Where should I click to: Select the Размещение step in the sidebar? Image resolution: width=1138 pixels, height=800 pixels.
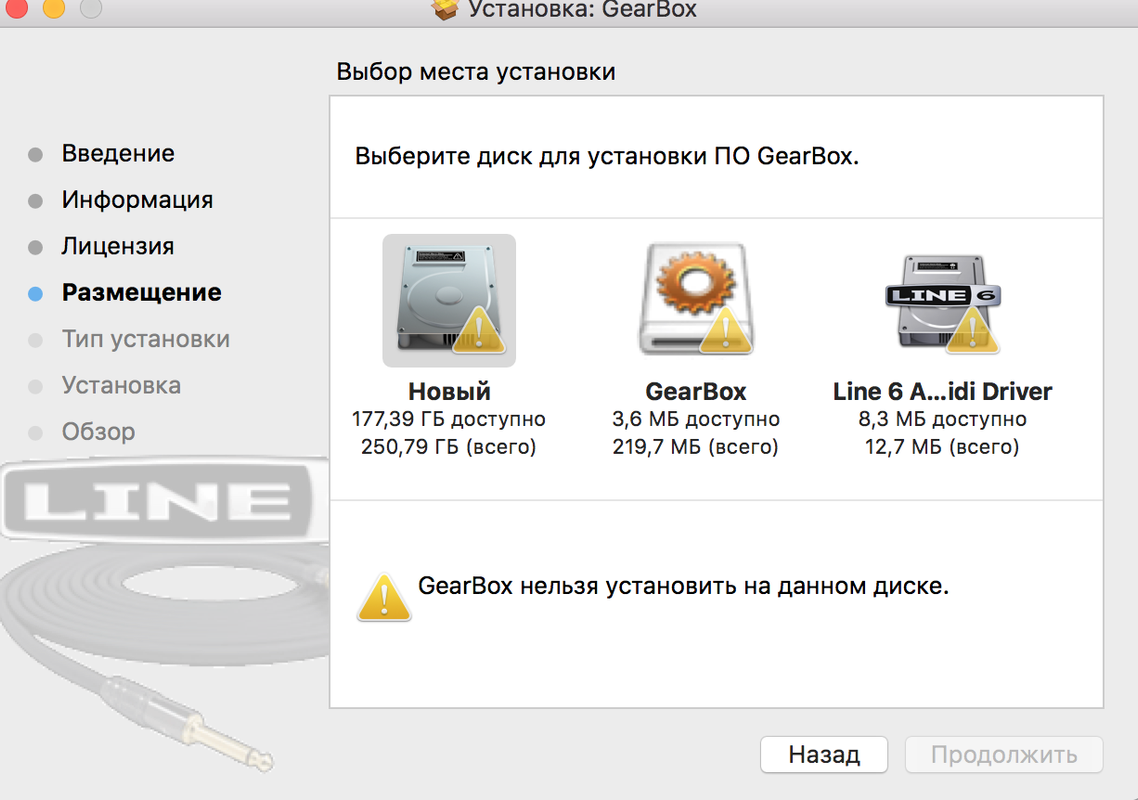(142, 293)
